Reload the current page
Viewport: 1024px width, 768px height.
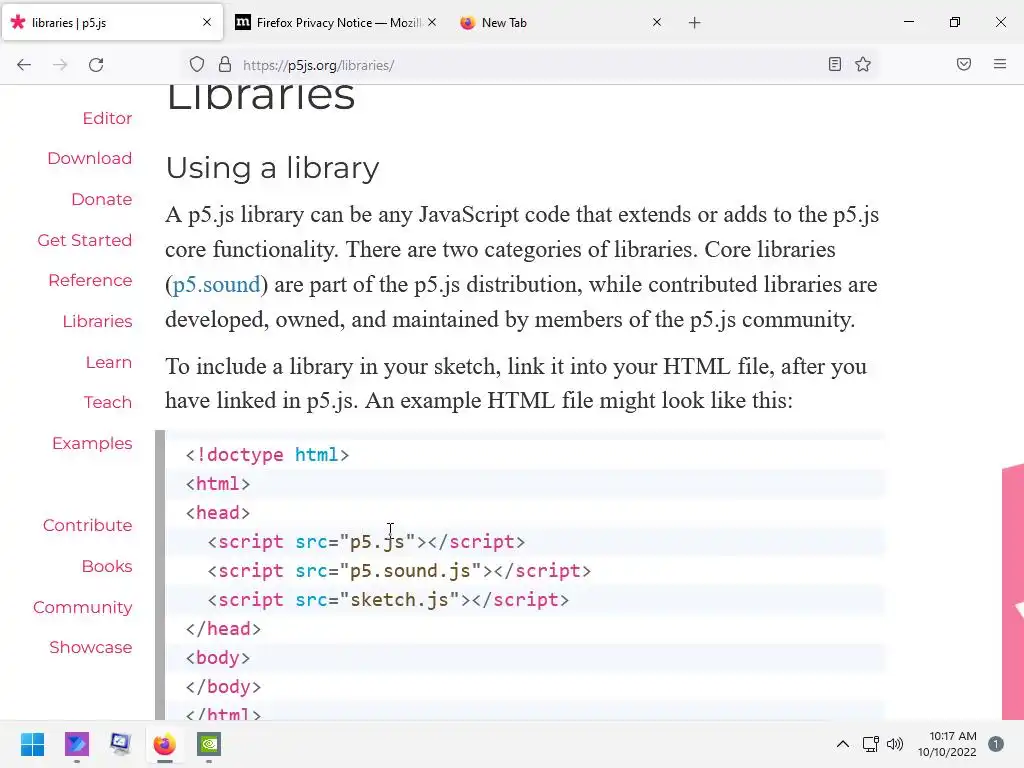click(96, 65)
